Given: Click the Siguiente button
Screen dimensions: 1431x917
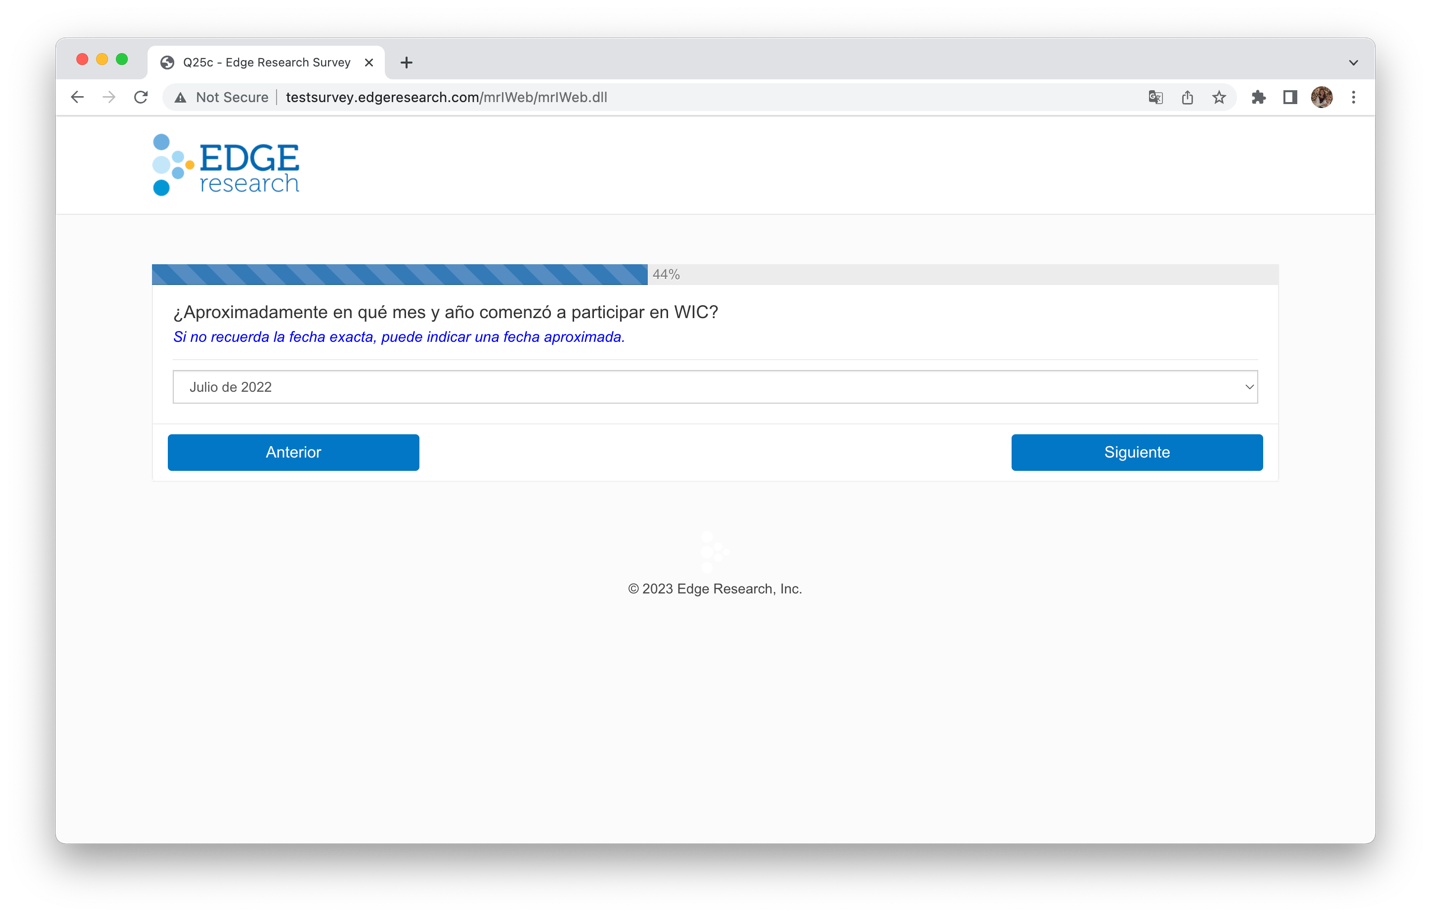Looking at the screenshot, I should pos(1137,452).
